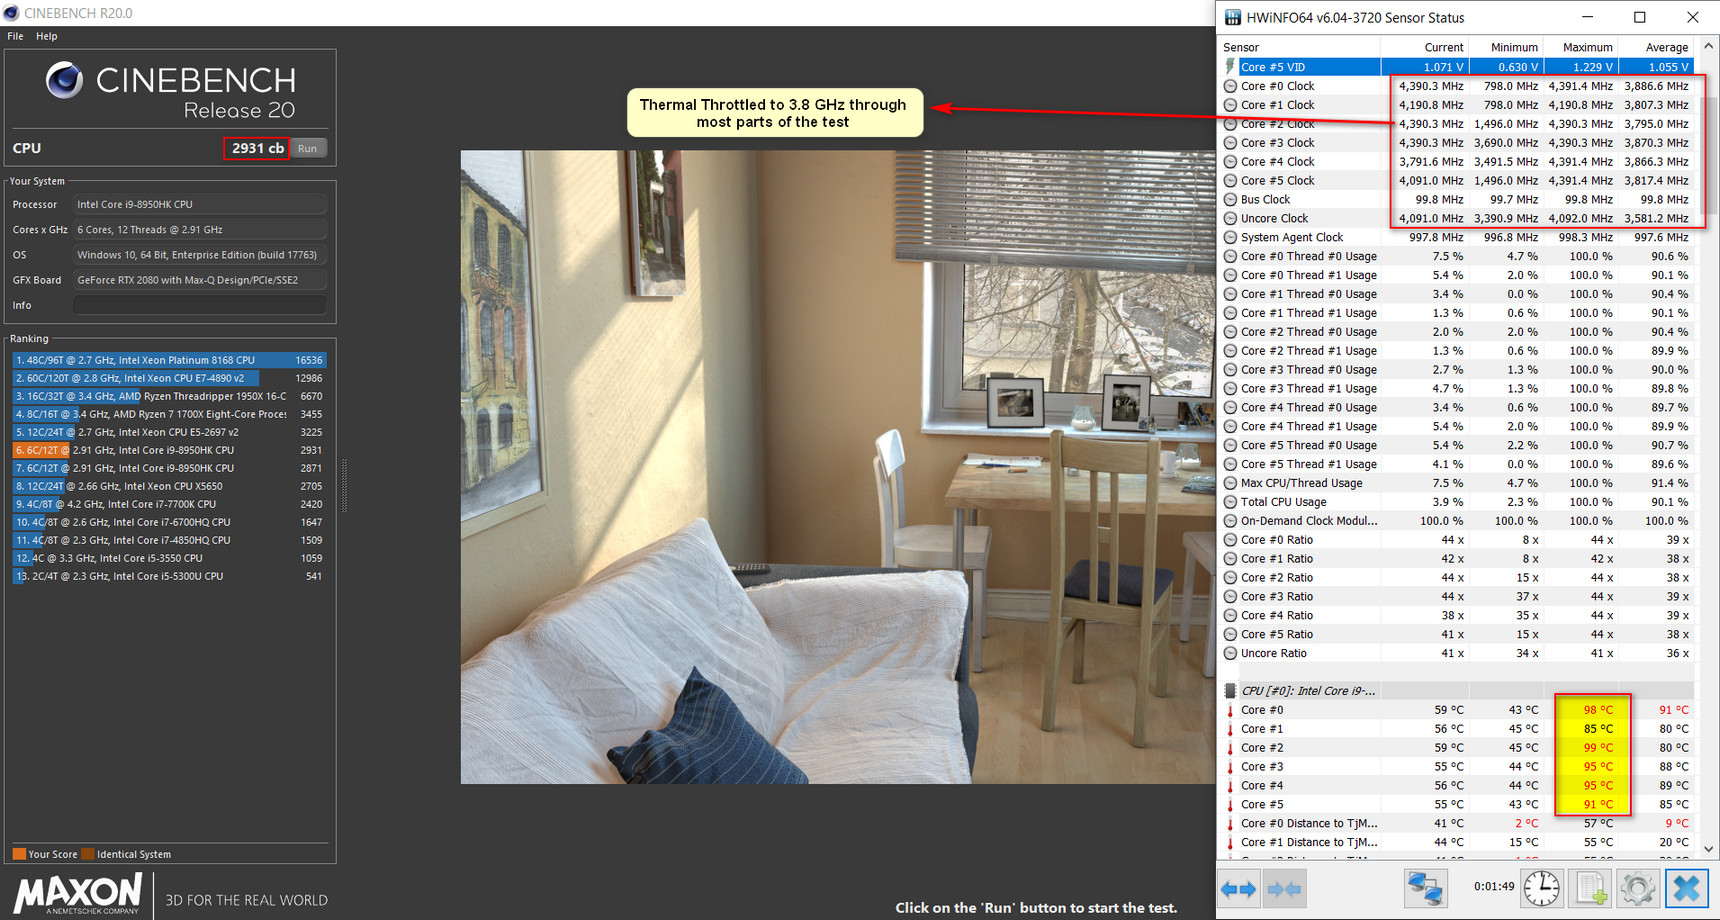Click into the Info text field
1720x920 pixels.
[x=200, y=305]
